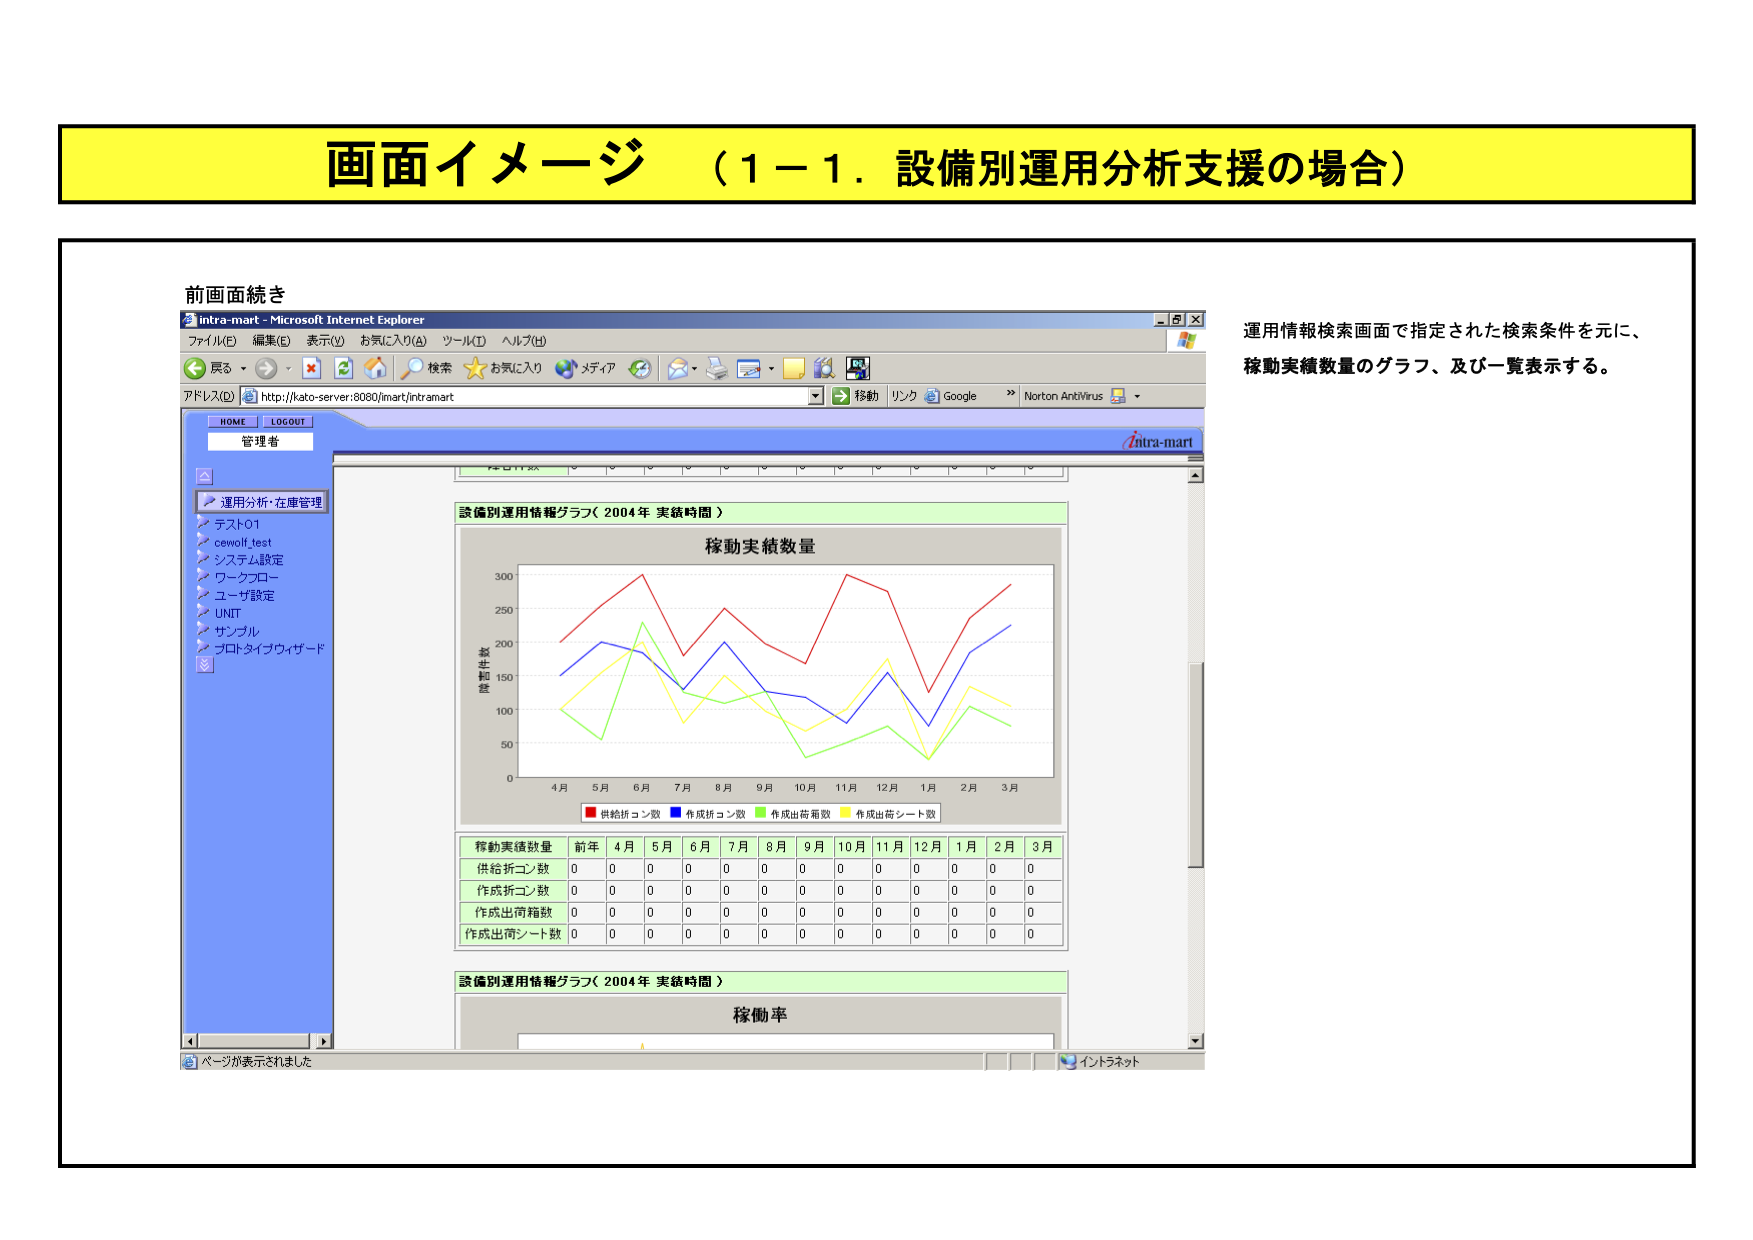1753x1240 pixels.
Task: Click the History clock icon
Action: click(640, 369)
